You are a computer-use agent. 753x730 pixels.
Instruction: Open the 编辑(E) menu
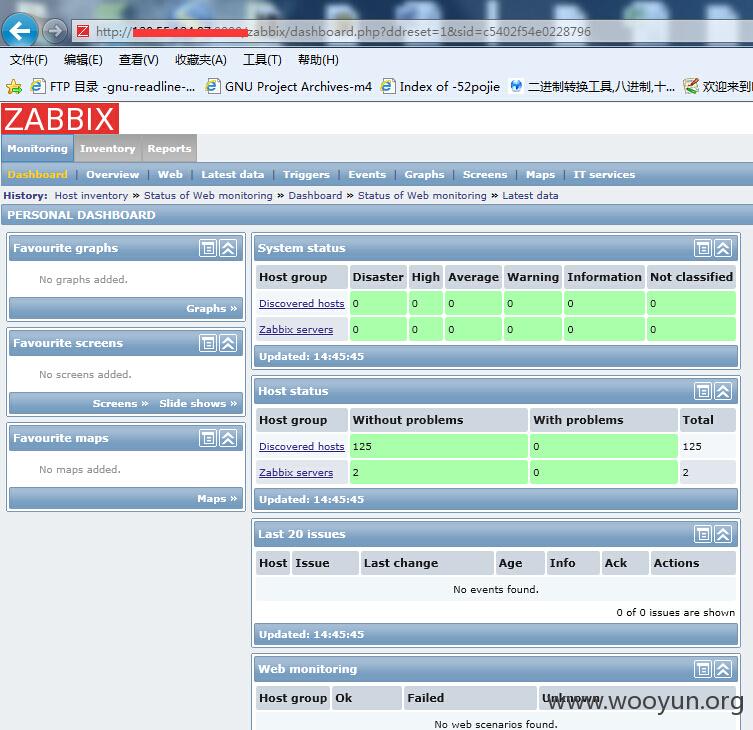point(83,60)
